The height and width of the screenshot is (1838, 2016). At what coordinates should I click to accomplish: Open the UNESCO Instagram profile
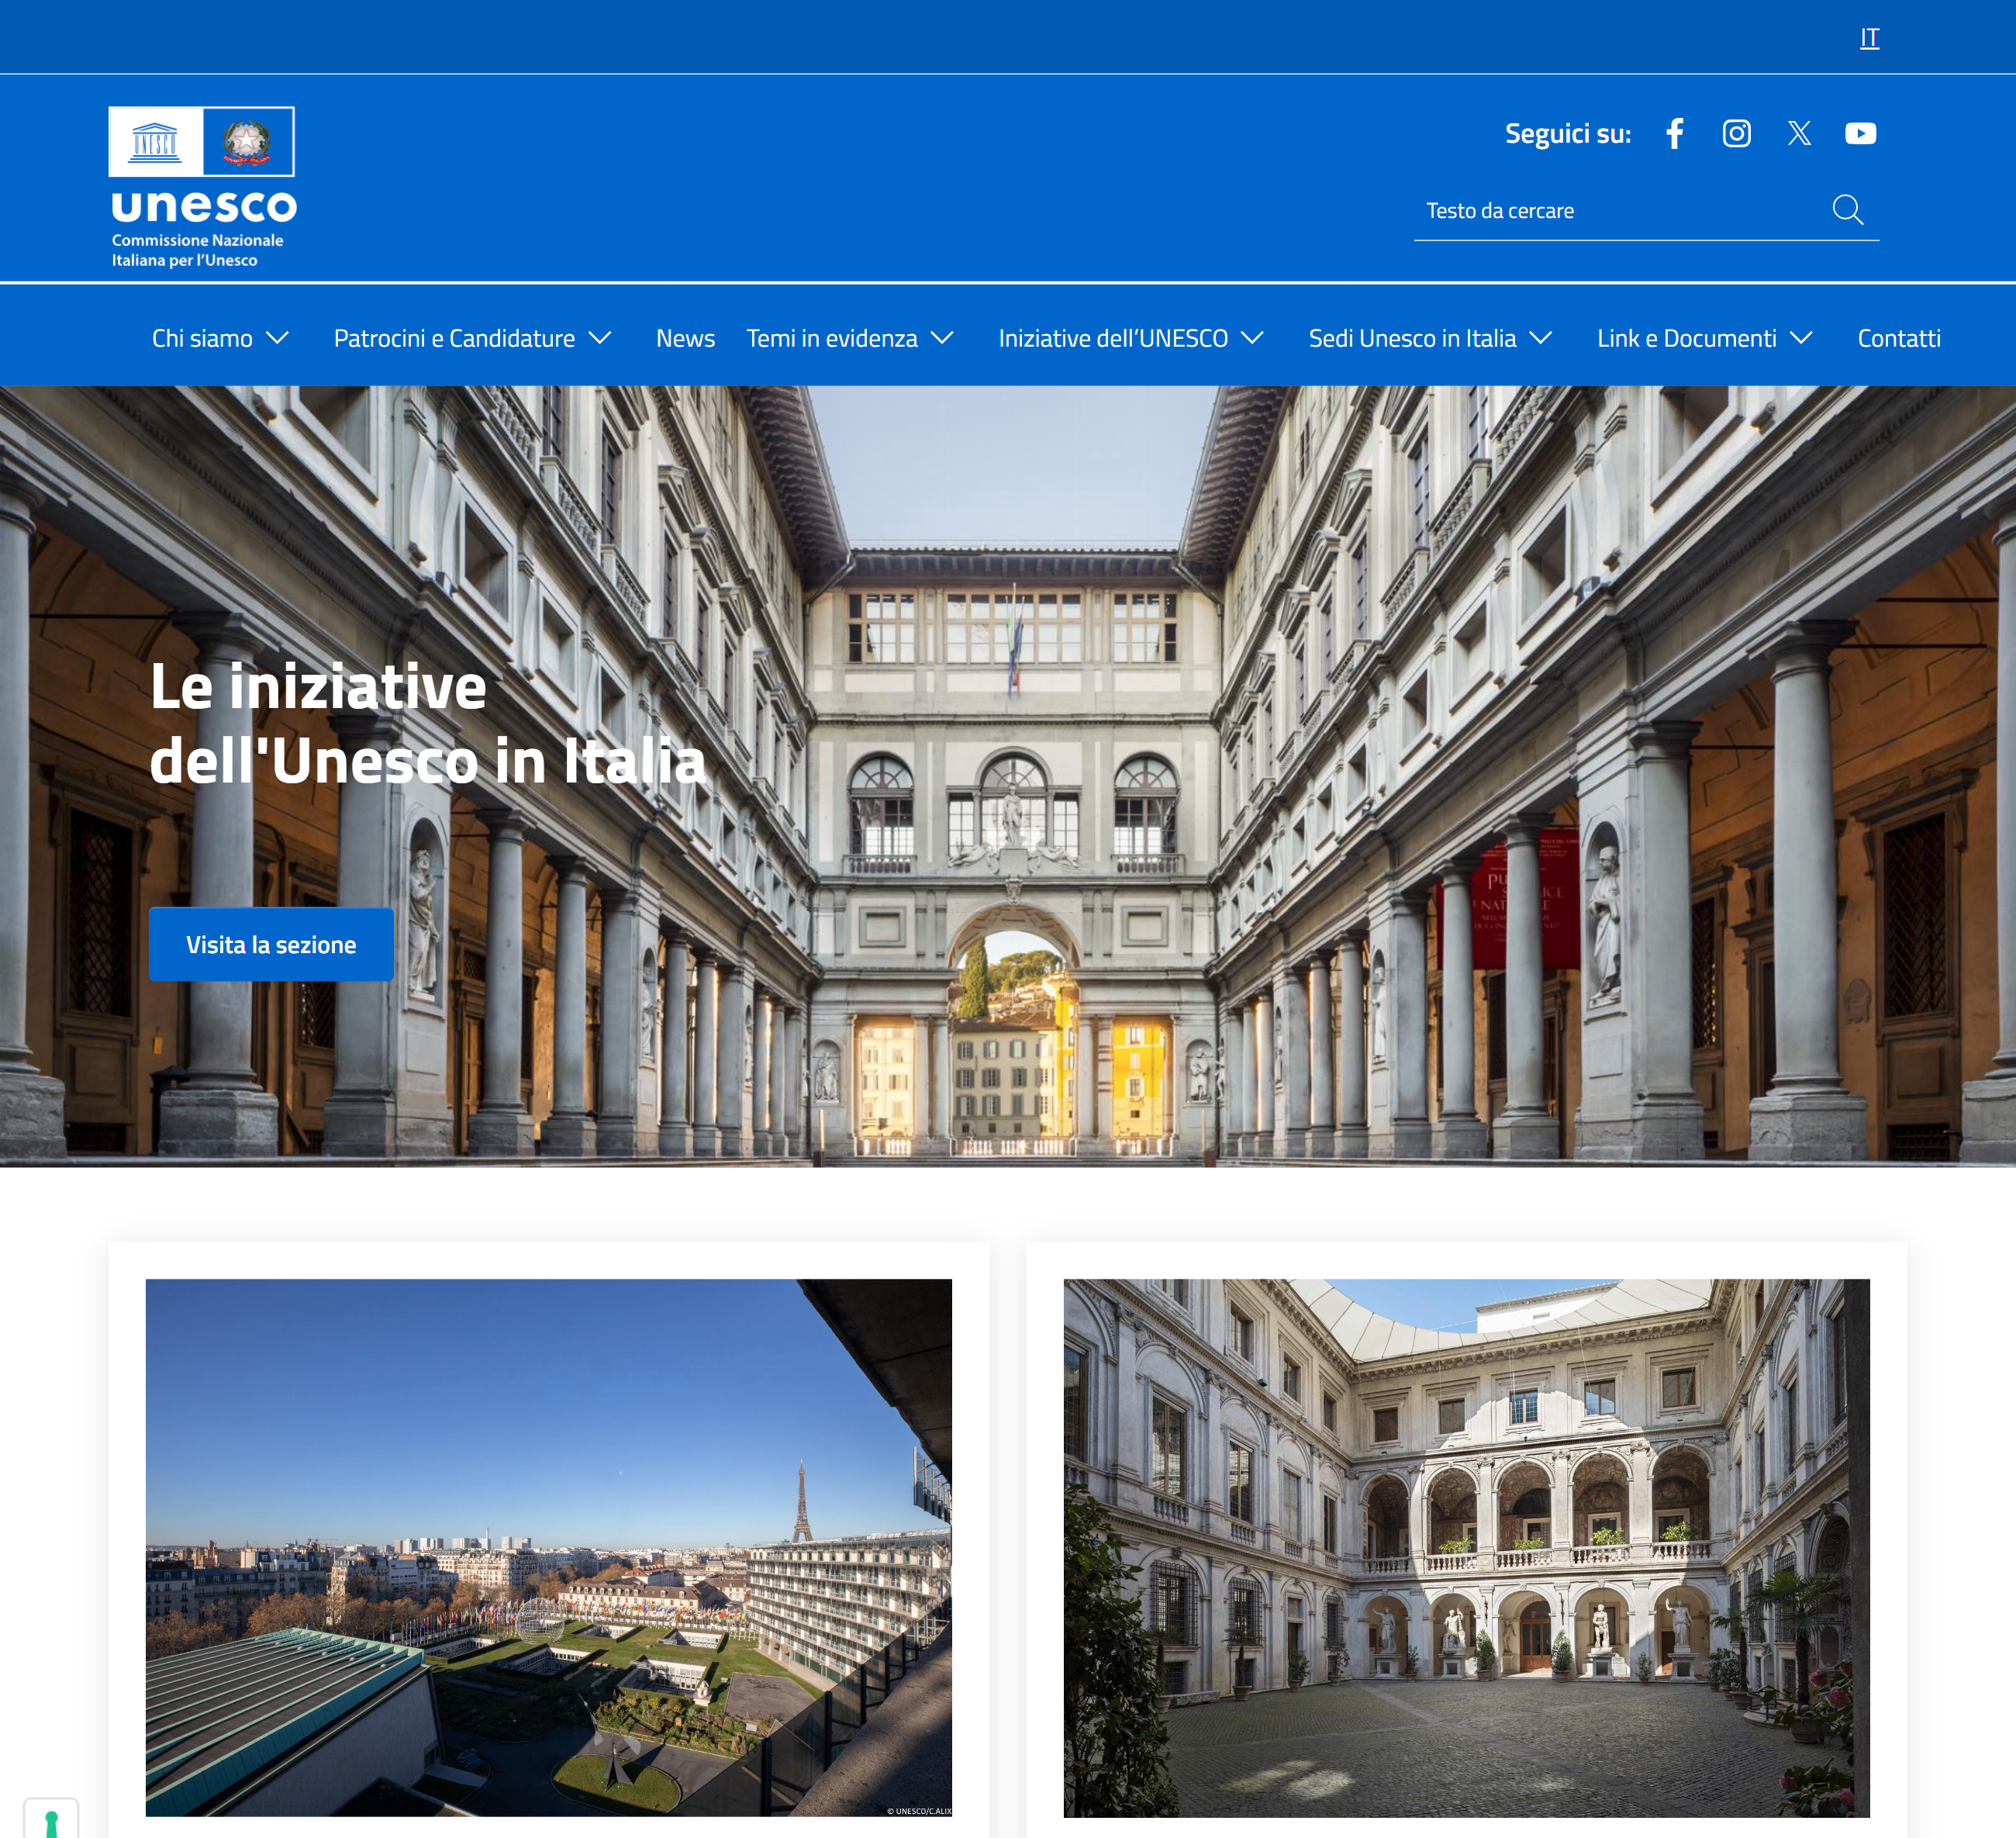coord(1735,133)
